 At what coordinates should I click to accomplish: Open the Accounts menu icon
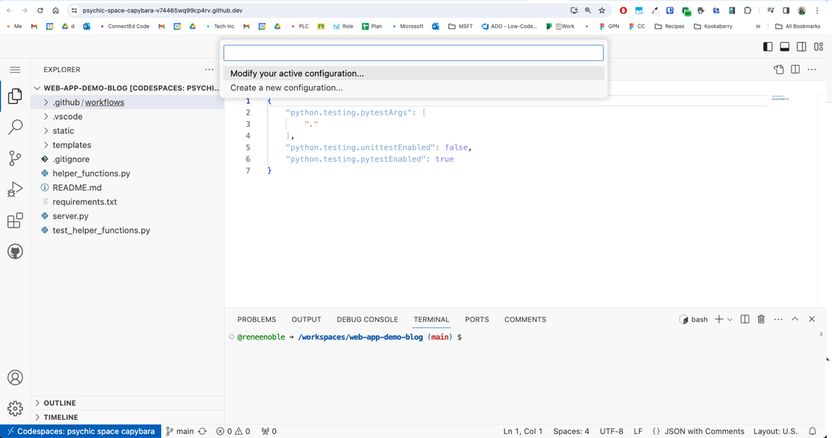pos(15,377)
